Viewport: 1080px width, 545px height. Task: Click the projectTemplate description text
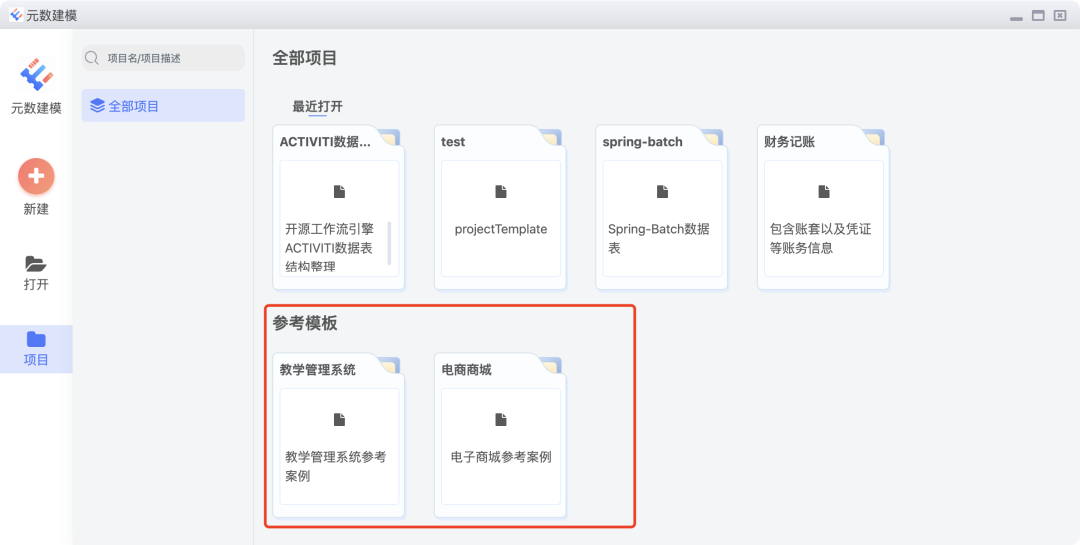click(x=501, y=229)
